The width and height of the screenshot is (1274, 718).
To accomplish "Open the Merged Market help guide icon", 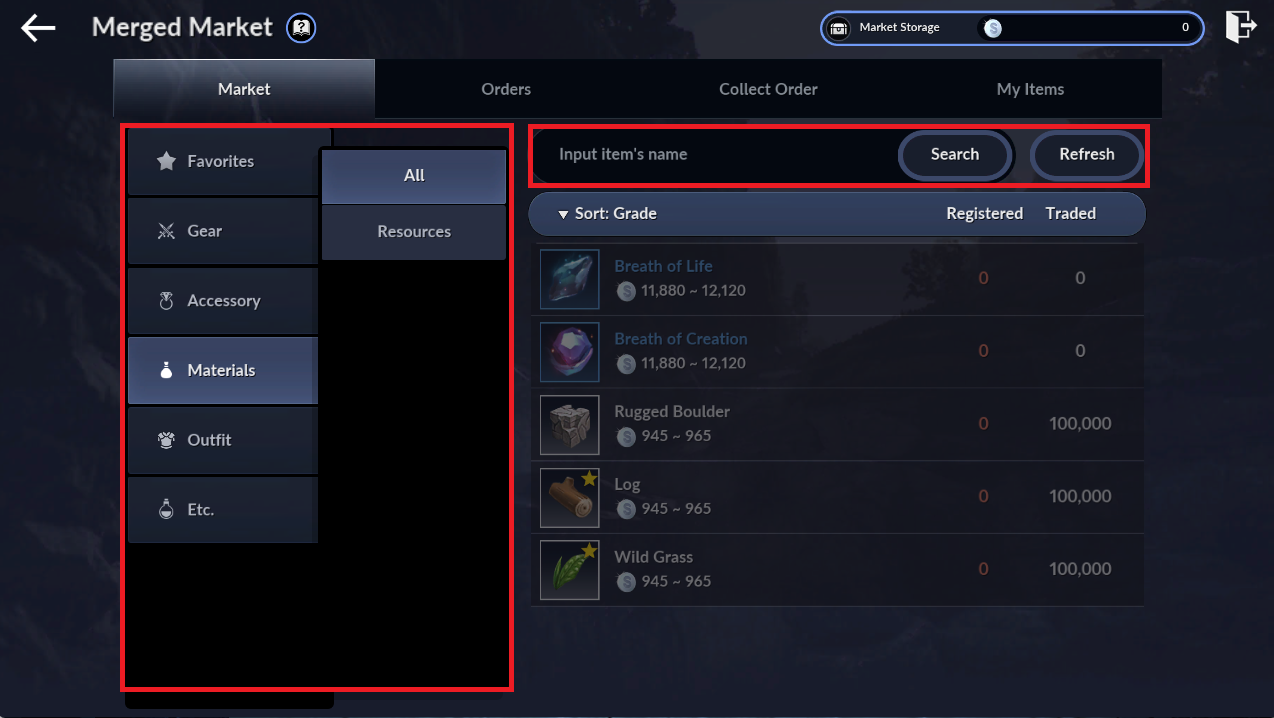I will [x=301, y=28].
